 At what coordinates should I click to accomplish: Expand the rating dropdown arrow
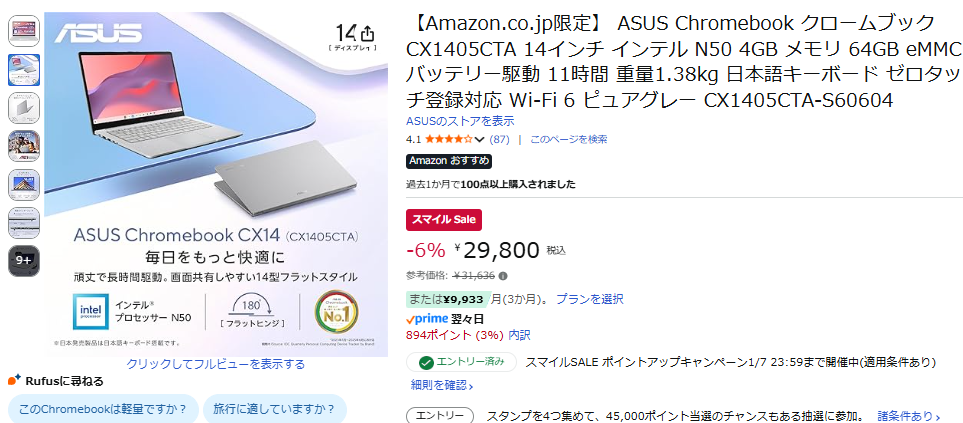[x=480, y=139]
